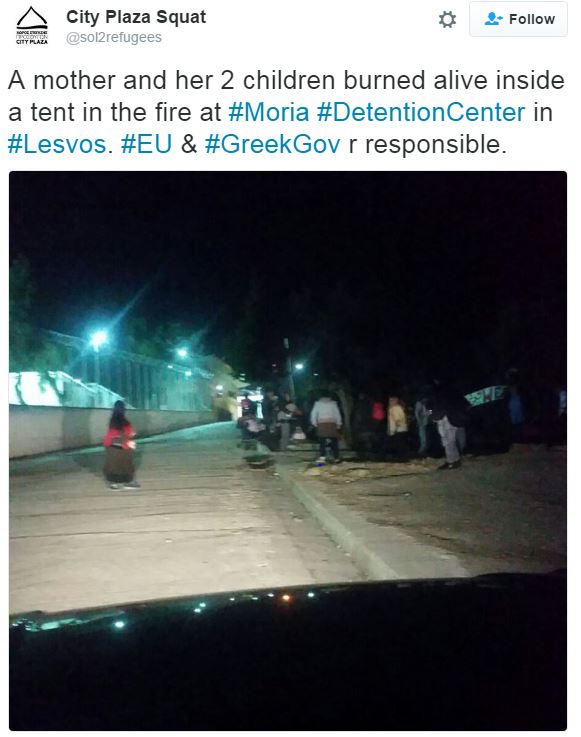Open the #DetentionCenter hashtag
This screenshot has height=737, width=581.
pos(421,112)
